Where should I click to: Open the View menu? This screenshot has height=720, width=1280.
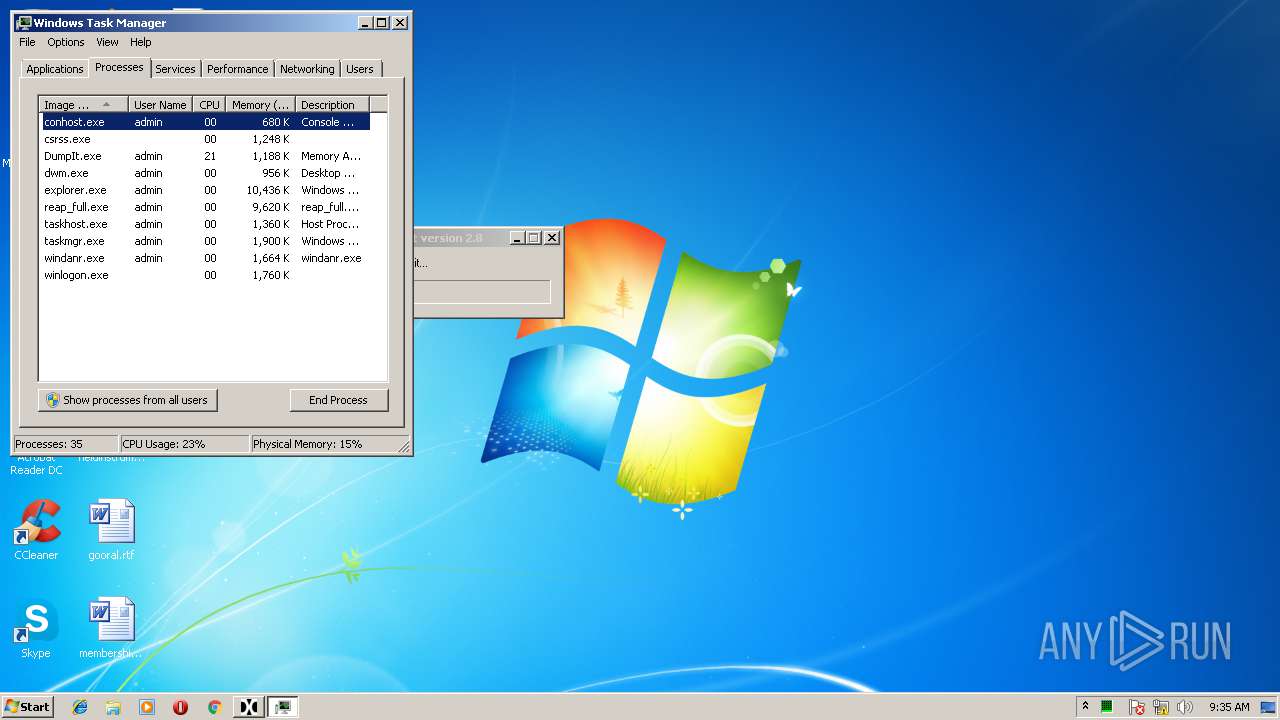[x=107, y=42]
